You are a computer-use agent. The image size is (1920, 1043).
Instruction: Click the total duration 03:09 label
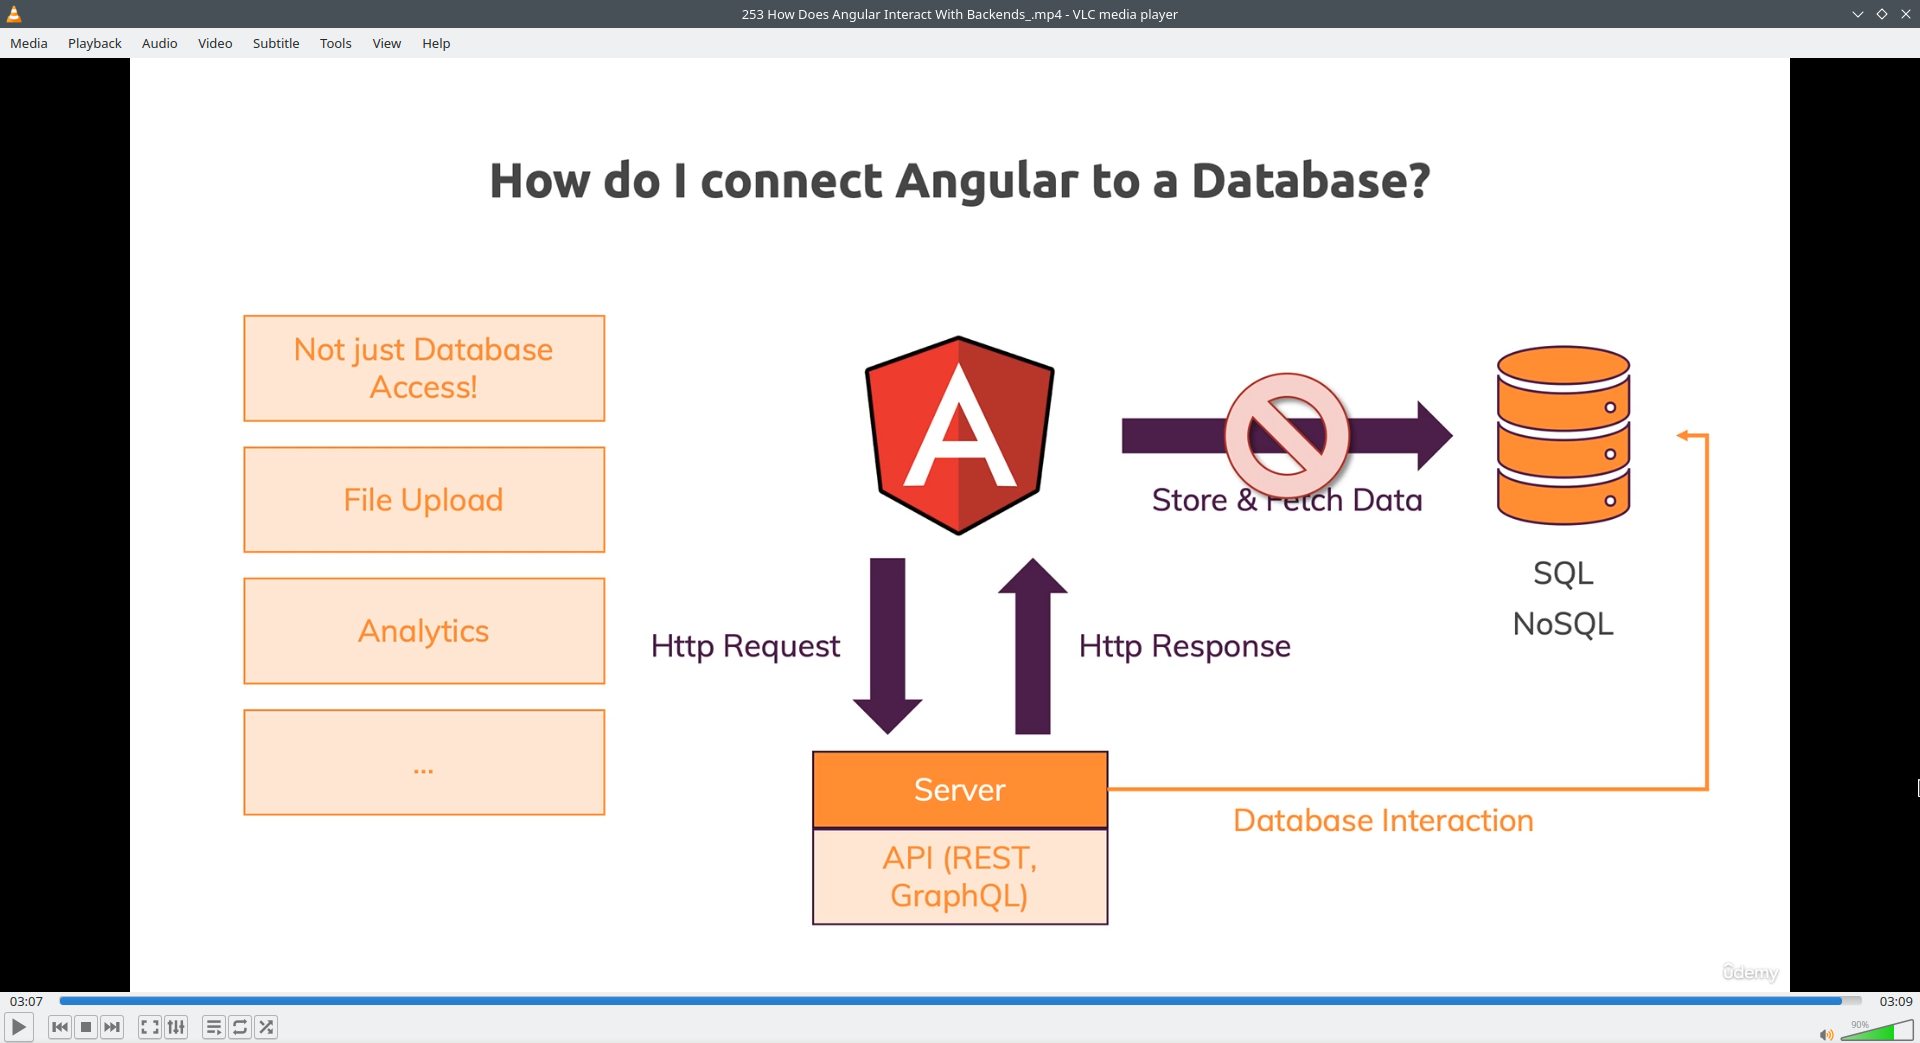(1896, 1001)
